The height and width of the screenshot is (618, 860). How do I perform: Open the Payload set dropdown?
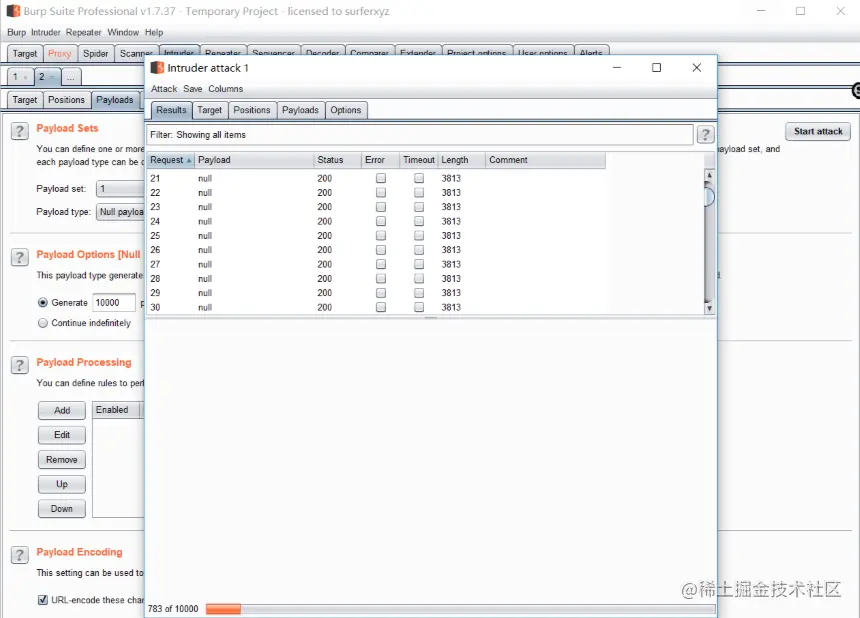(x=120, y=189)
